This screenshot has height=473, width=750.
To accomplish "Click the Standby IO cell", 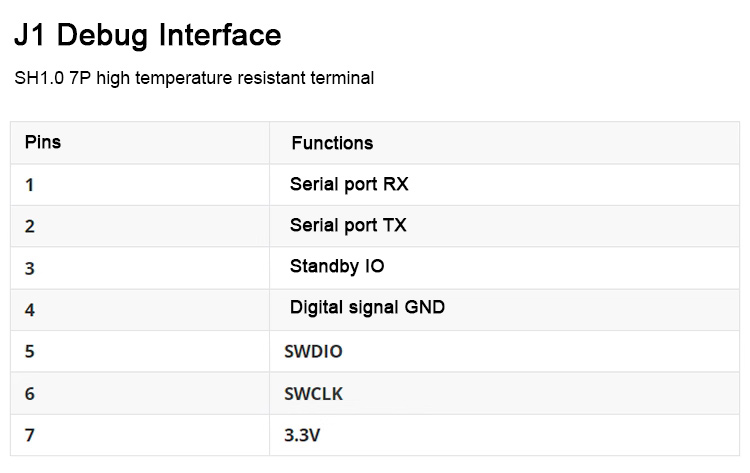I will tap(505, 268).
